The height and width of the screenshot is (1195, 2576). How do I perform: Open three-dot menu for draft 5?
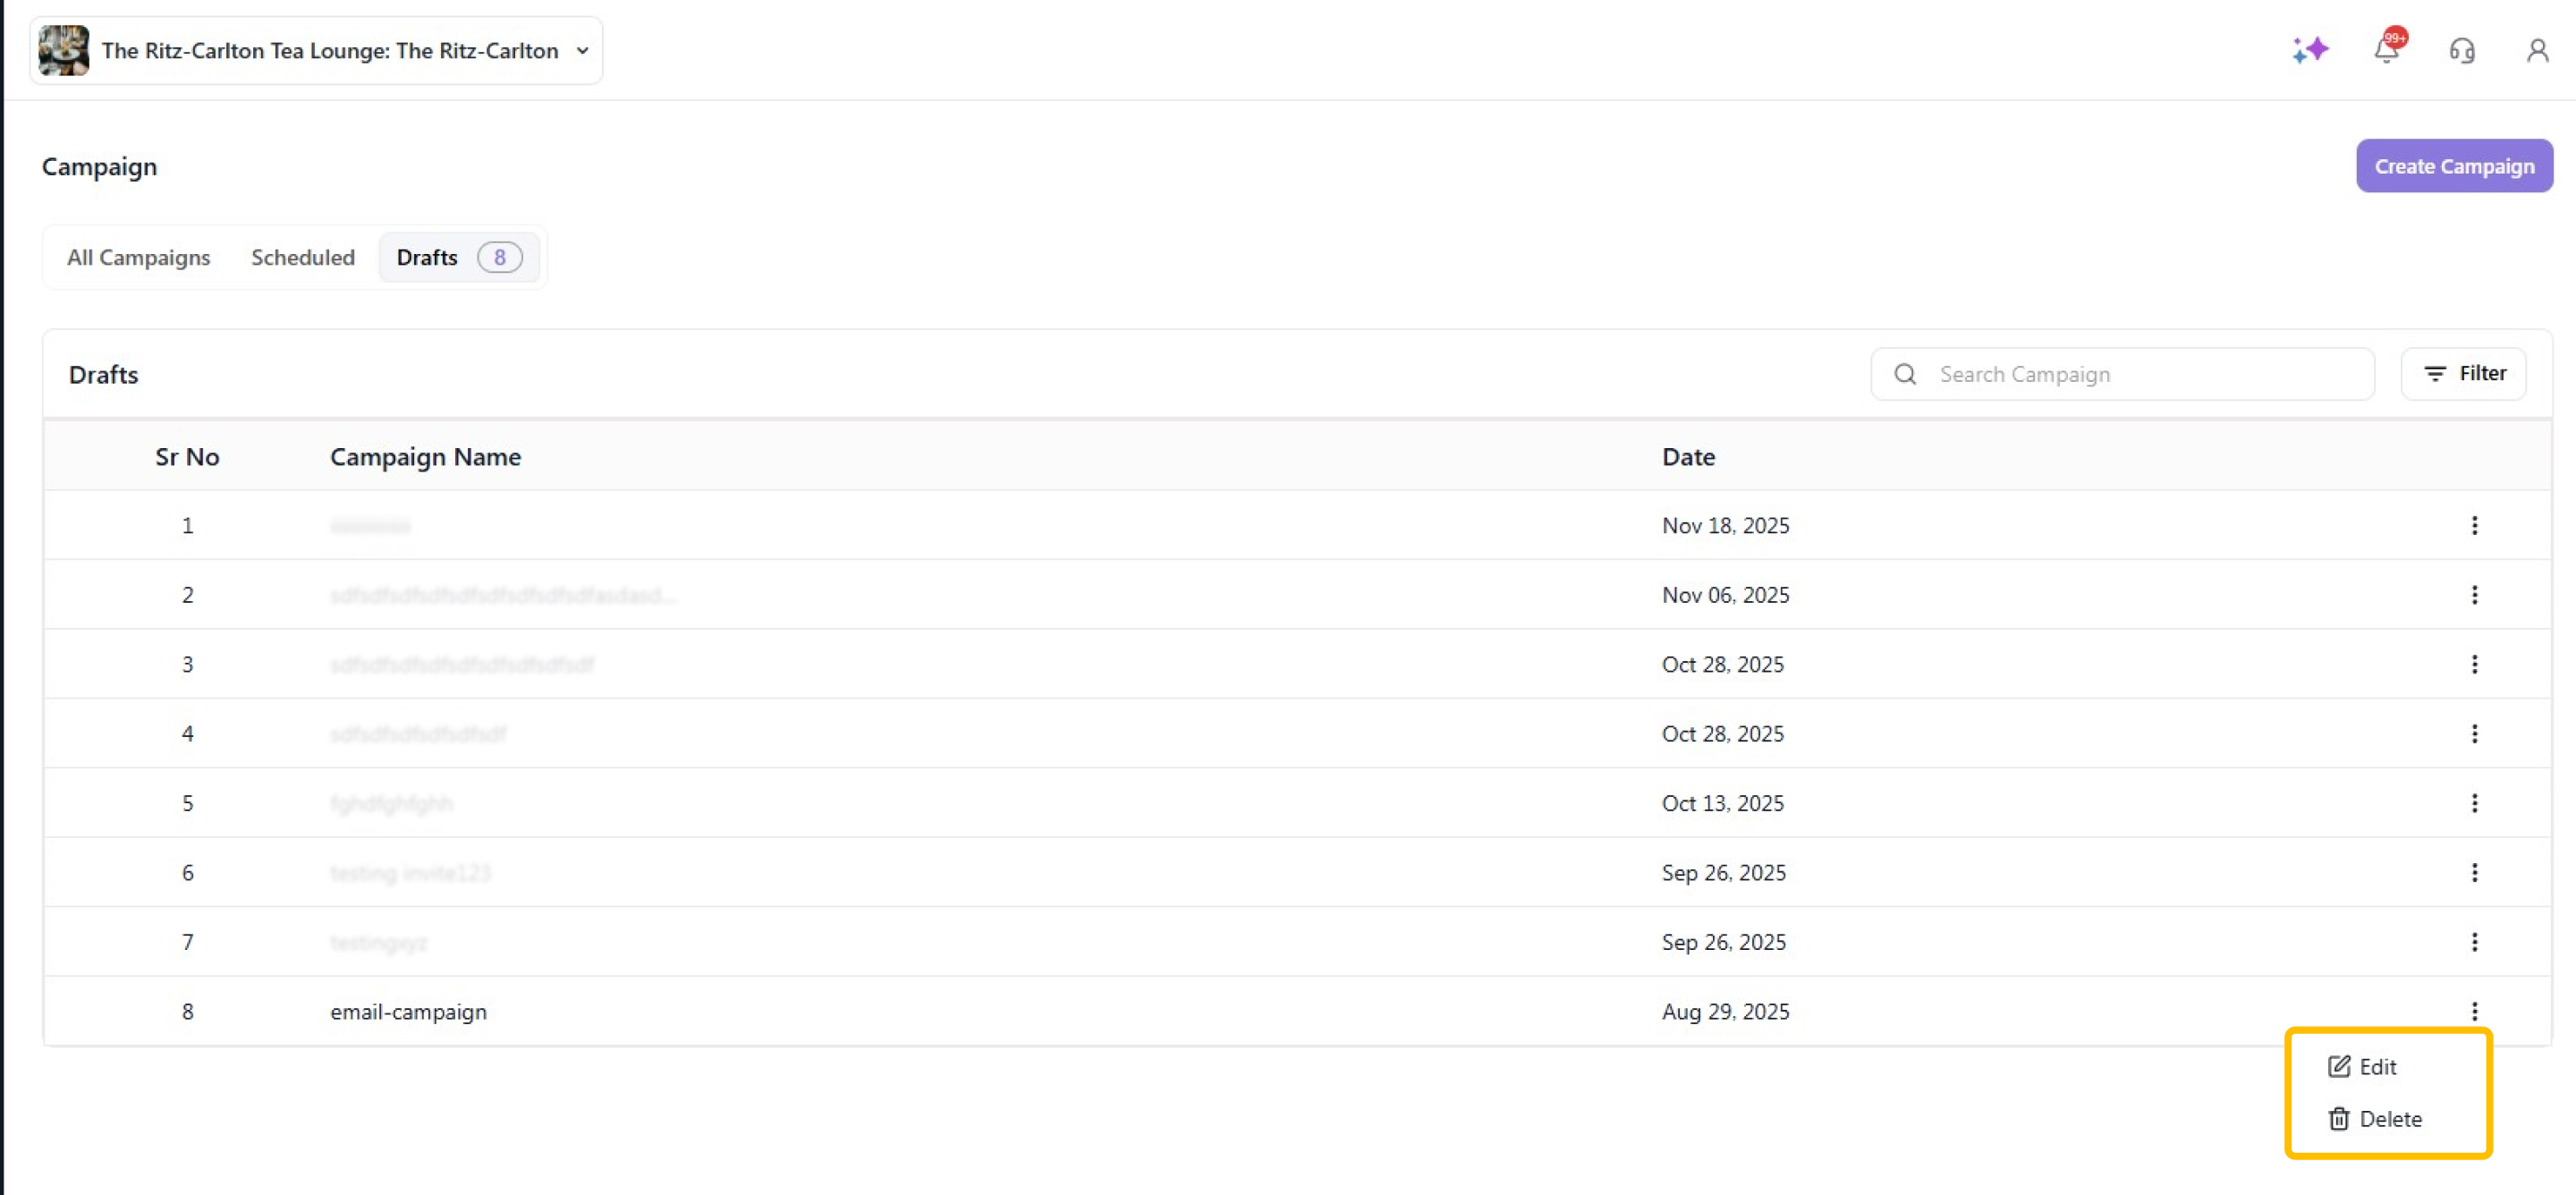[x=2474, y=803]
